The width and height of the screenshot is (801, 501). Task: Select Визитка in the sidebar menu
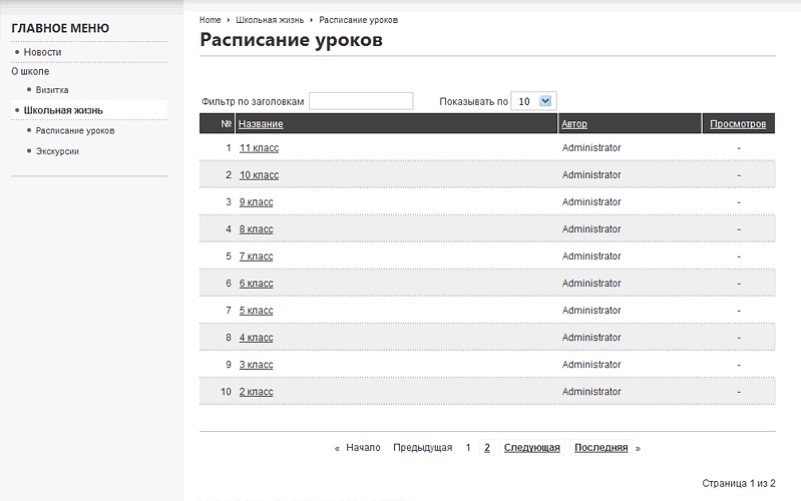pos(52,90)
